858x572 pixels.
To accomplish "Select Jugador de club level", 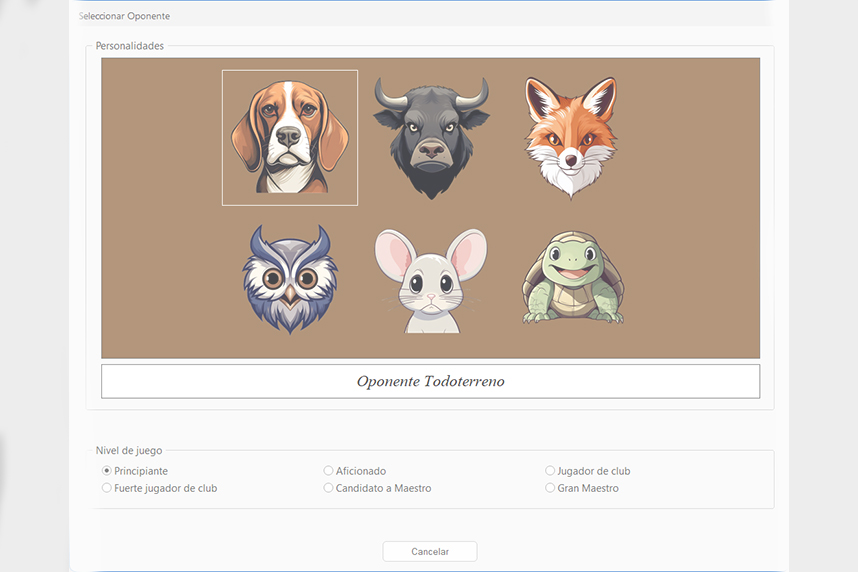I will (x=550, y=471).
